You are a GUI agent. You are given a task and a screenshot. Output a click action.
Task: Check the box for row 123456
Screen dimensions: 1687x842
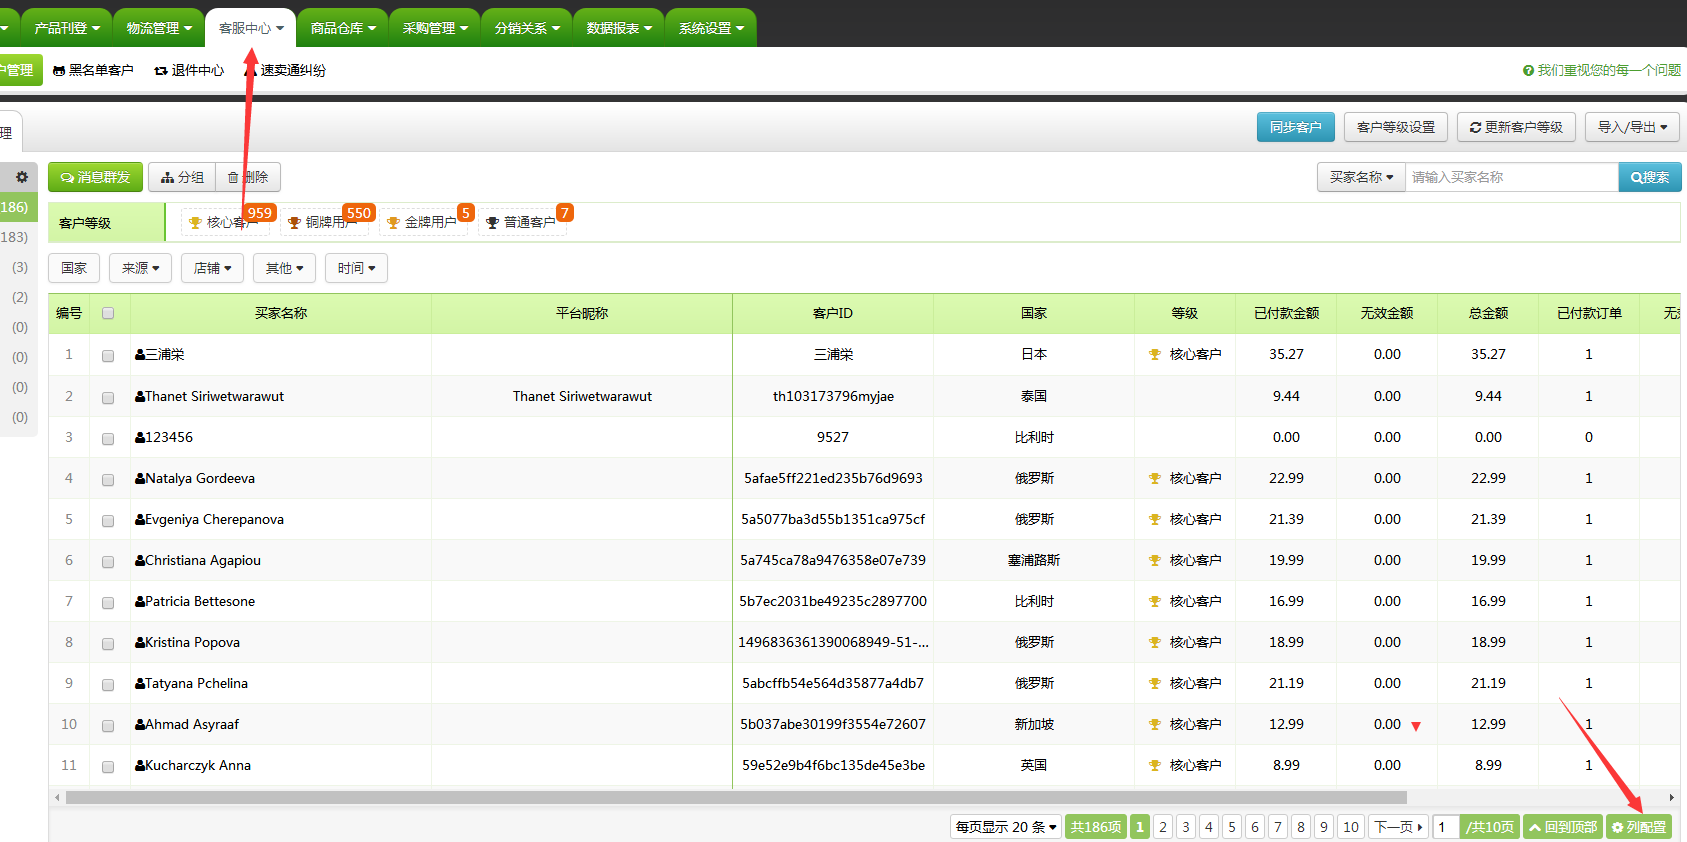coord(108,439)
